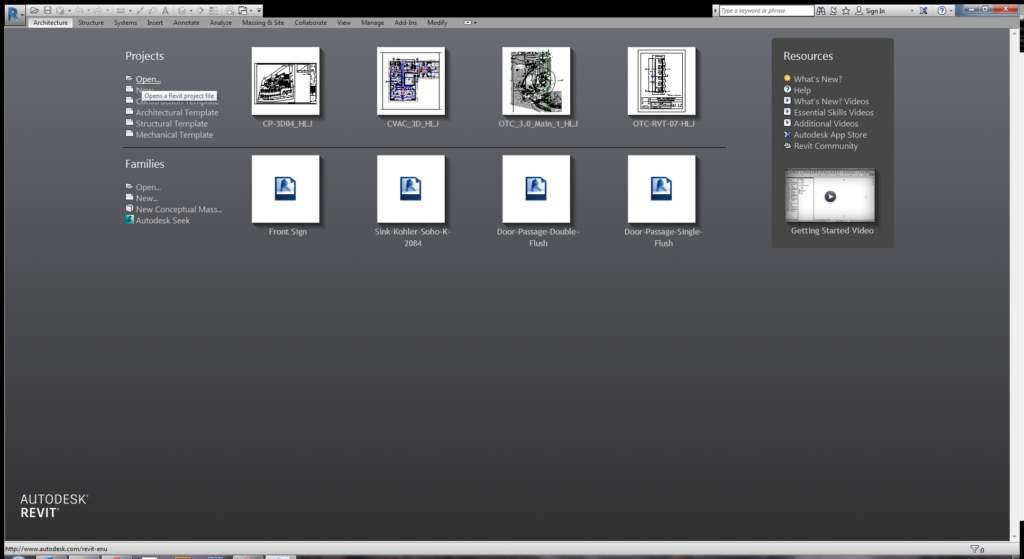The image size is (1024, 559).
Task: Click the Autodesk Seek link
Action: [163, 220]
